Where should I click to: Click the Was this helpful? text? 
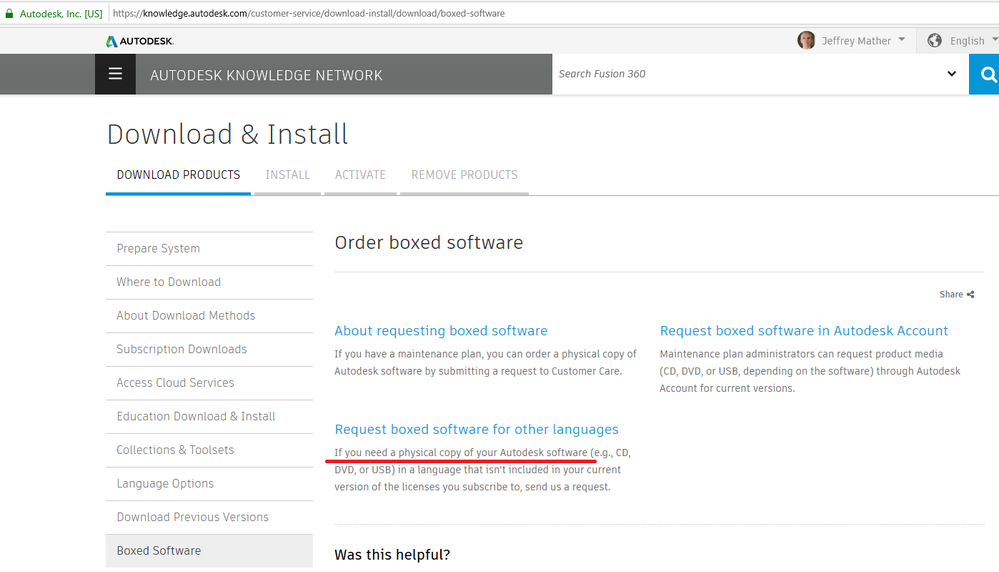tap(392, 555)
